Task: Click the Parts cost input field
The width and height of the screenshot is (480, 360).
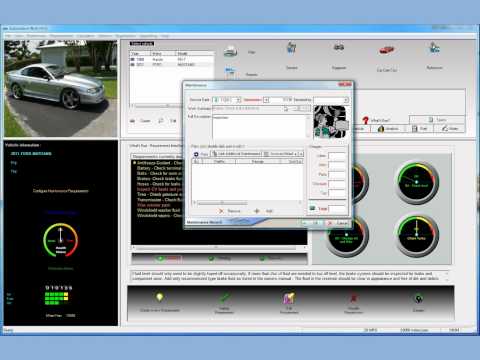Action: click(x=337, y=174)
